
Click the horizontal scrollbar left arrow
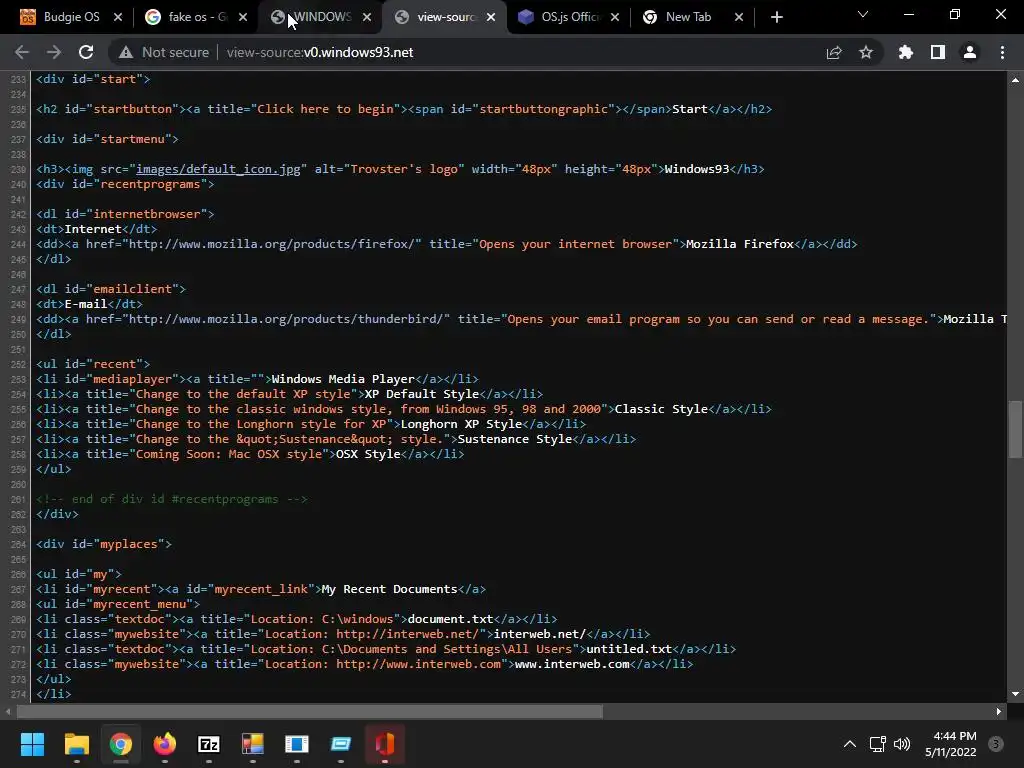[8, 711]
